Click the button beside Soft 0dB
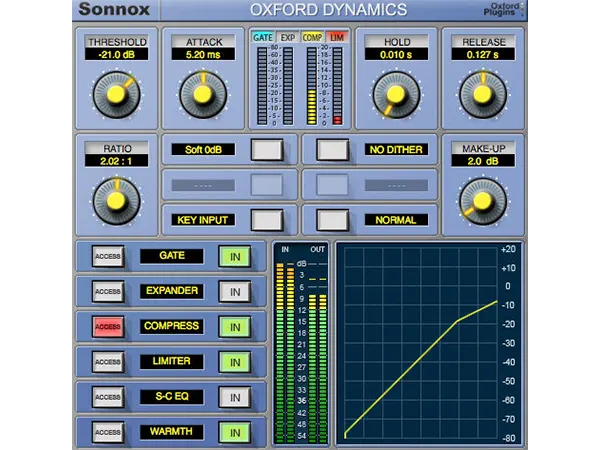The height and width of the screenshot is (450, 600). 267,150
